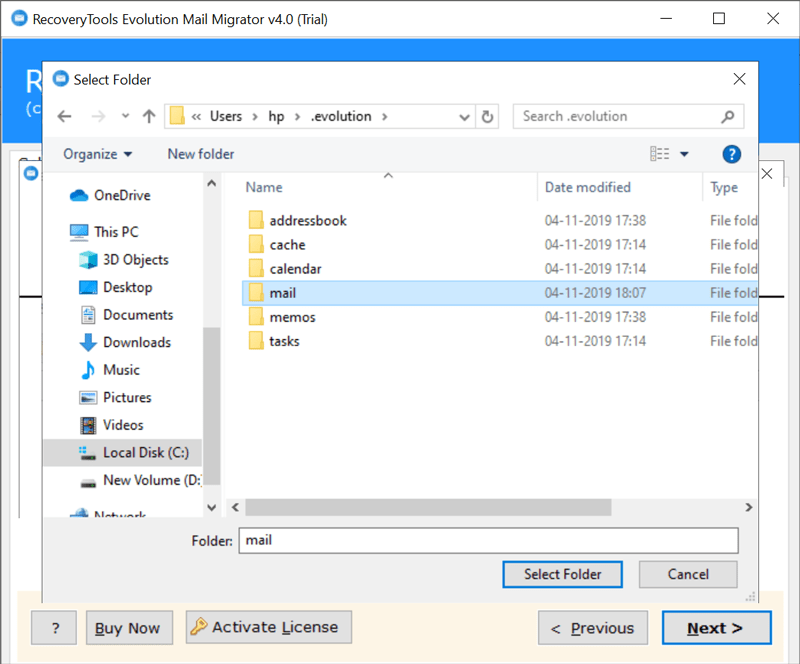Cancel the folder selection
This screenshot has height=664, width=800.
pos(688,574)
